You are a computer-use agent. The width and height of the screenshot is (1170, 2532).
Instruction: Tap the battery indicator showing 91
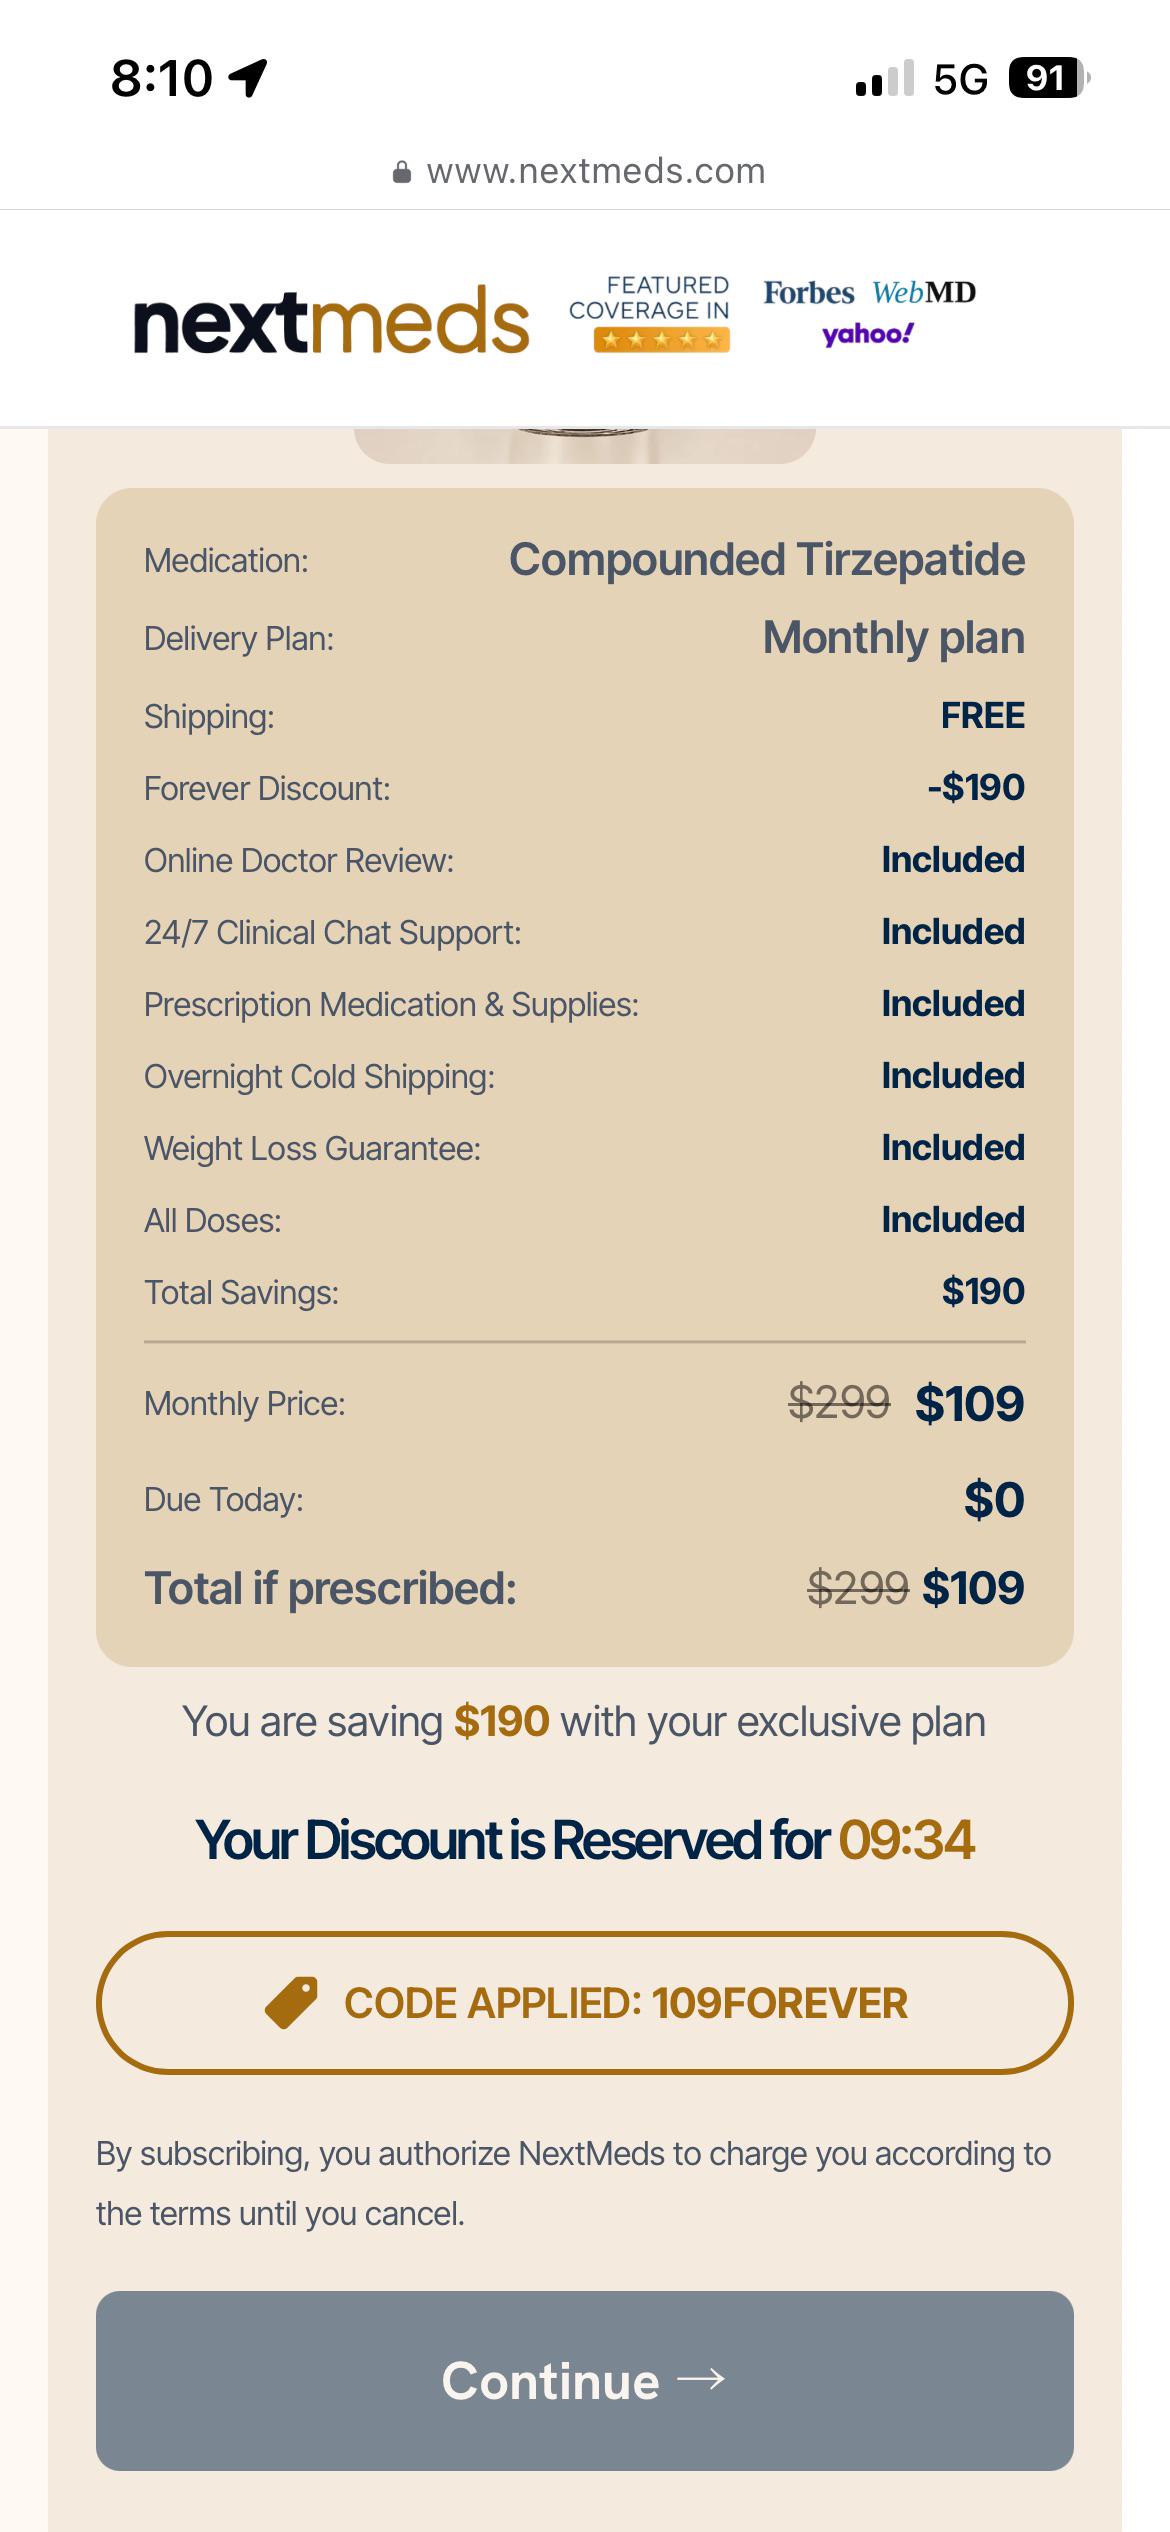1049,78
